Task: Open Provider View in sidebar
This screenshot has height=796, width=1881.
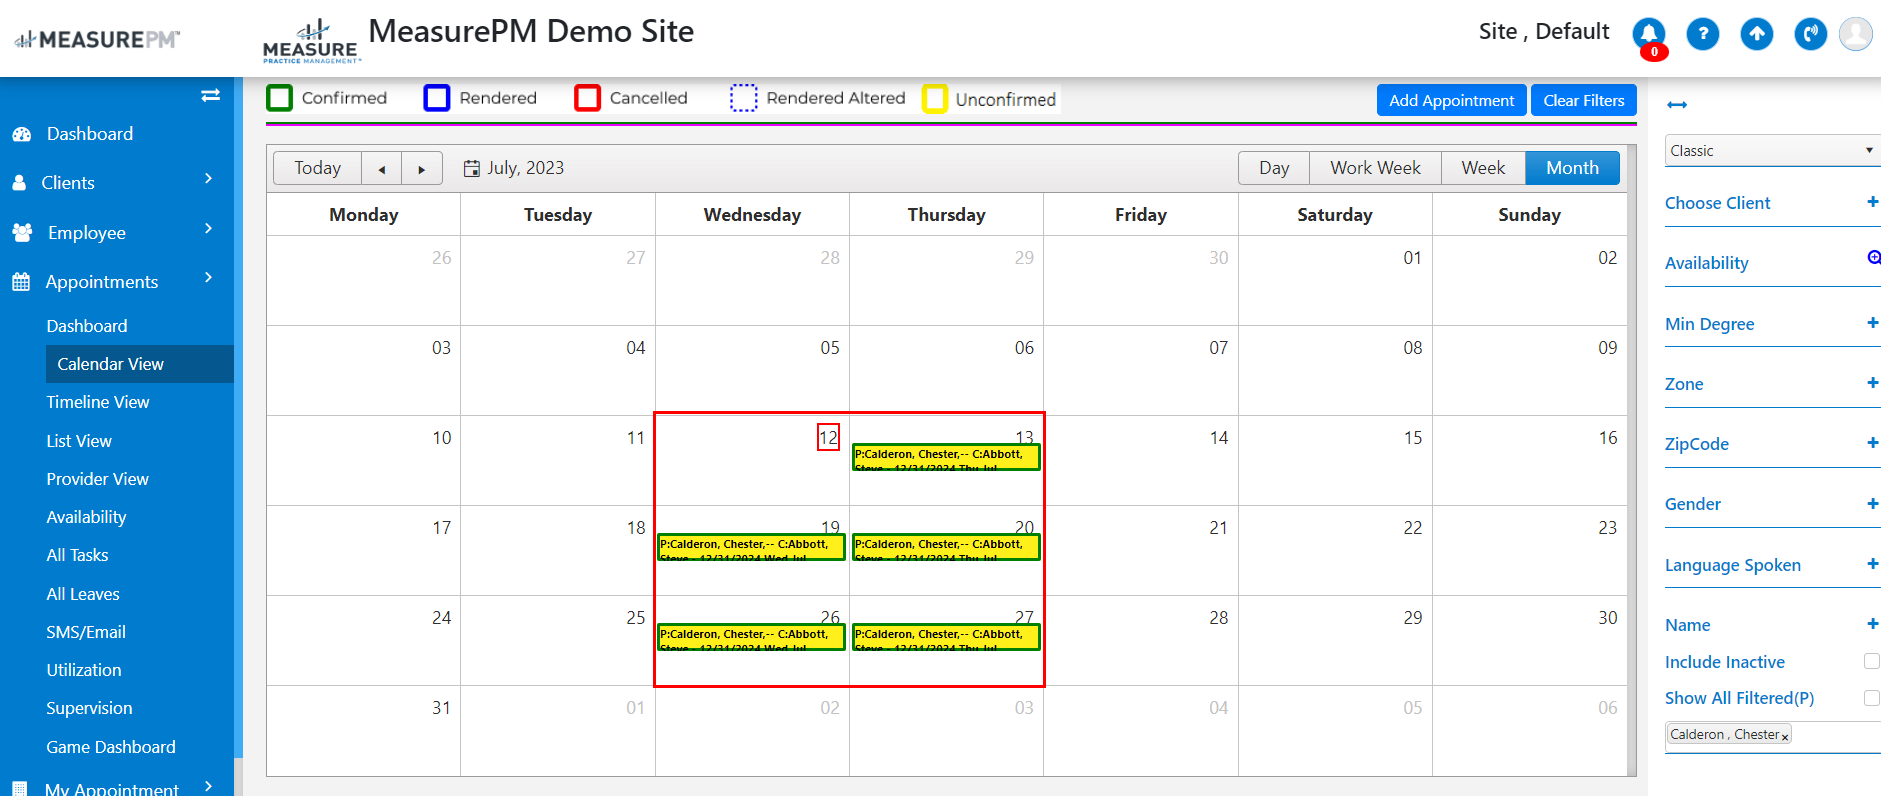Action: [x=98, y=479]
